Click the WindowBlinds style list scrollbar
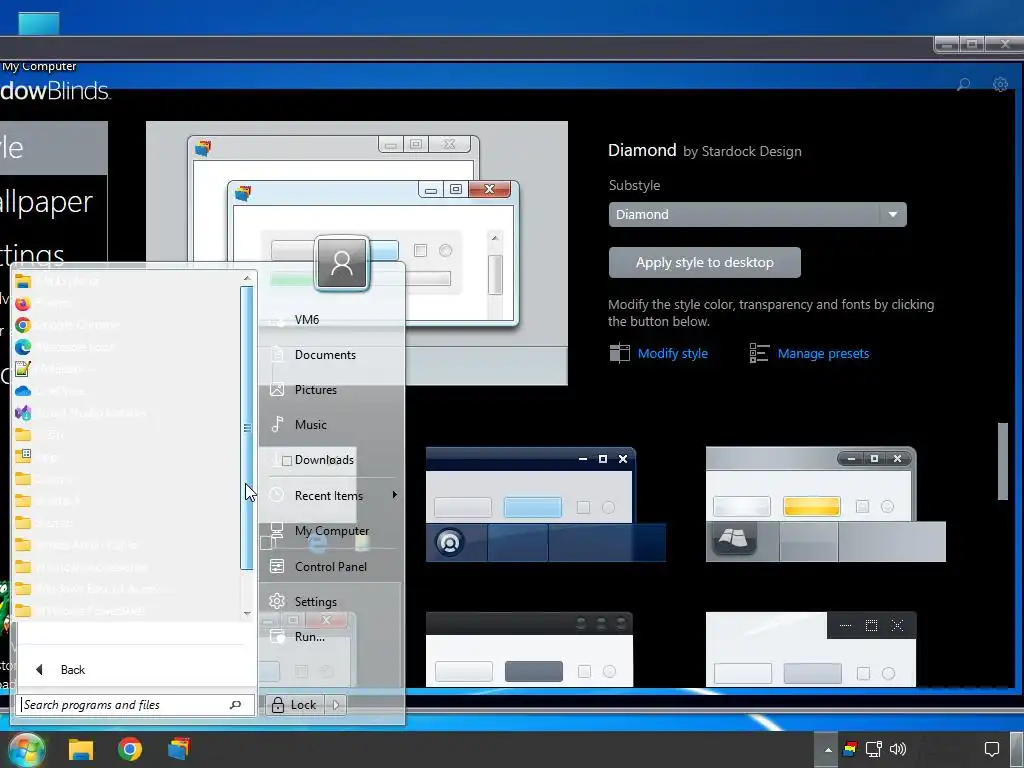The image size is (1024, 768). point(1003,462)
